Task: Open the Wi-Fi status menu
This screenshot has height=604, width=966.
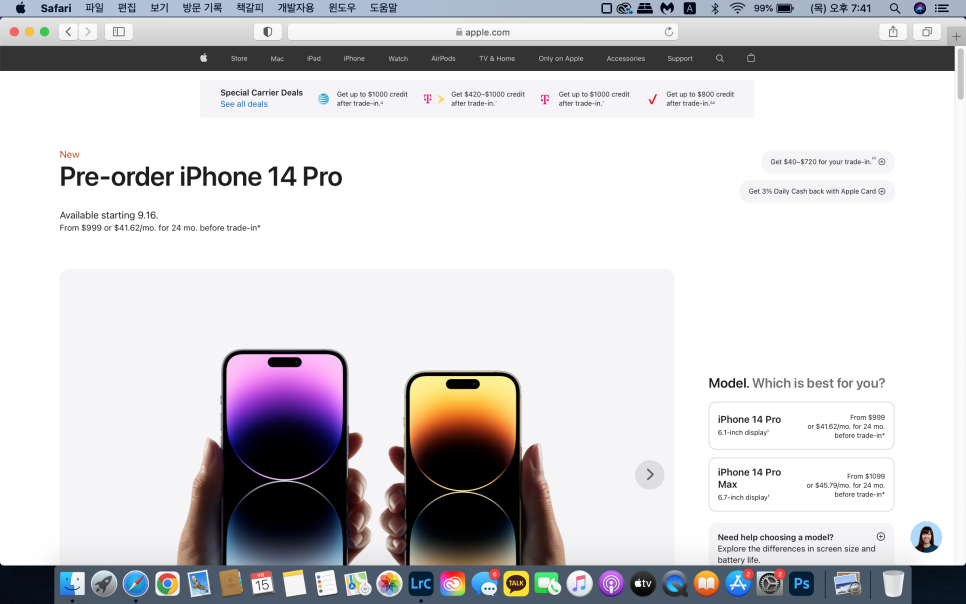Action: (737, 8)
